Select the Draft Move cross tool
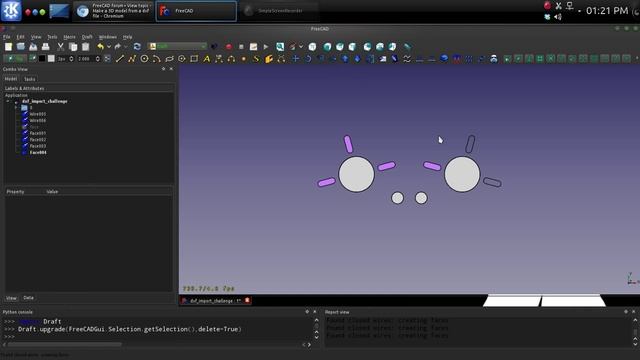The image size is (640, 360). pyautogui.click(x=296, y=59)
